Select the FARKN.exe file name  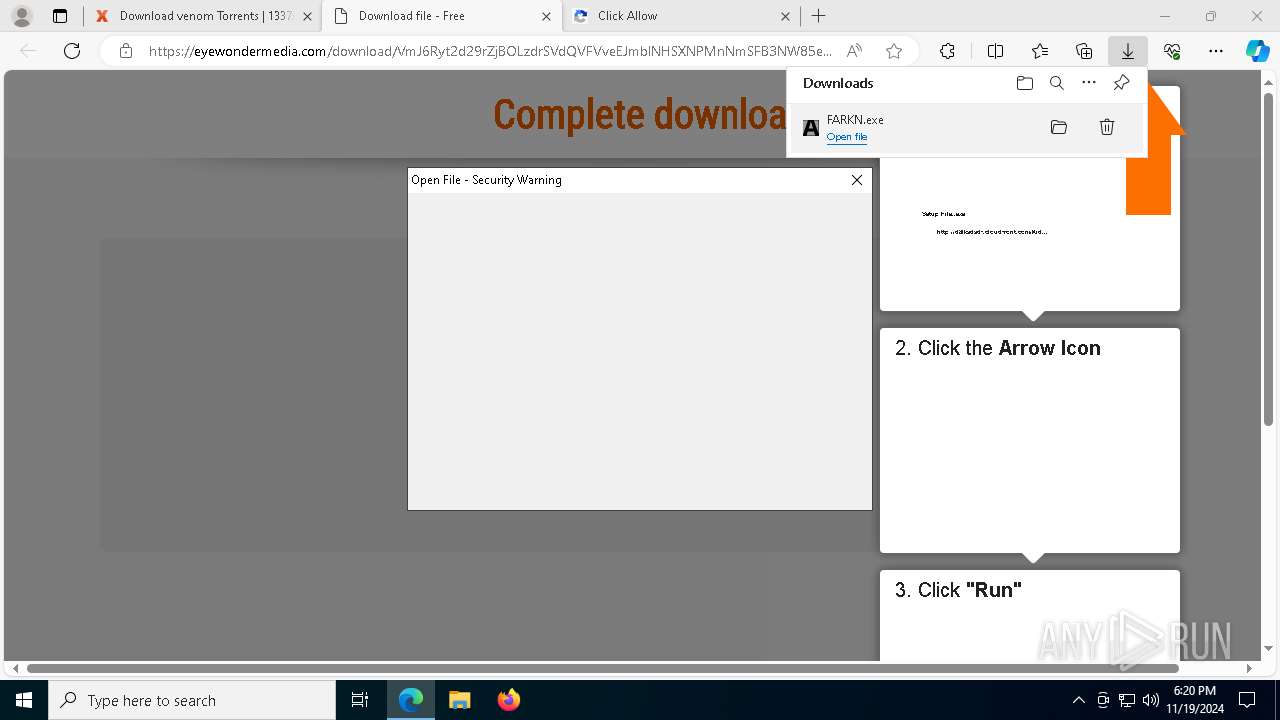tap(855, 120)
